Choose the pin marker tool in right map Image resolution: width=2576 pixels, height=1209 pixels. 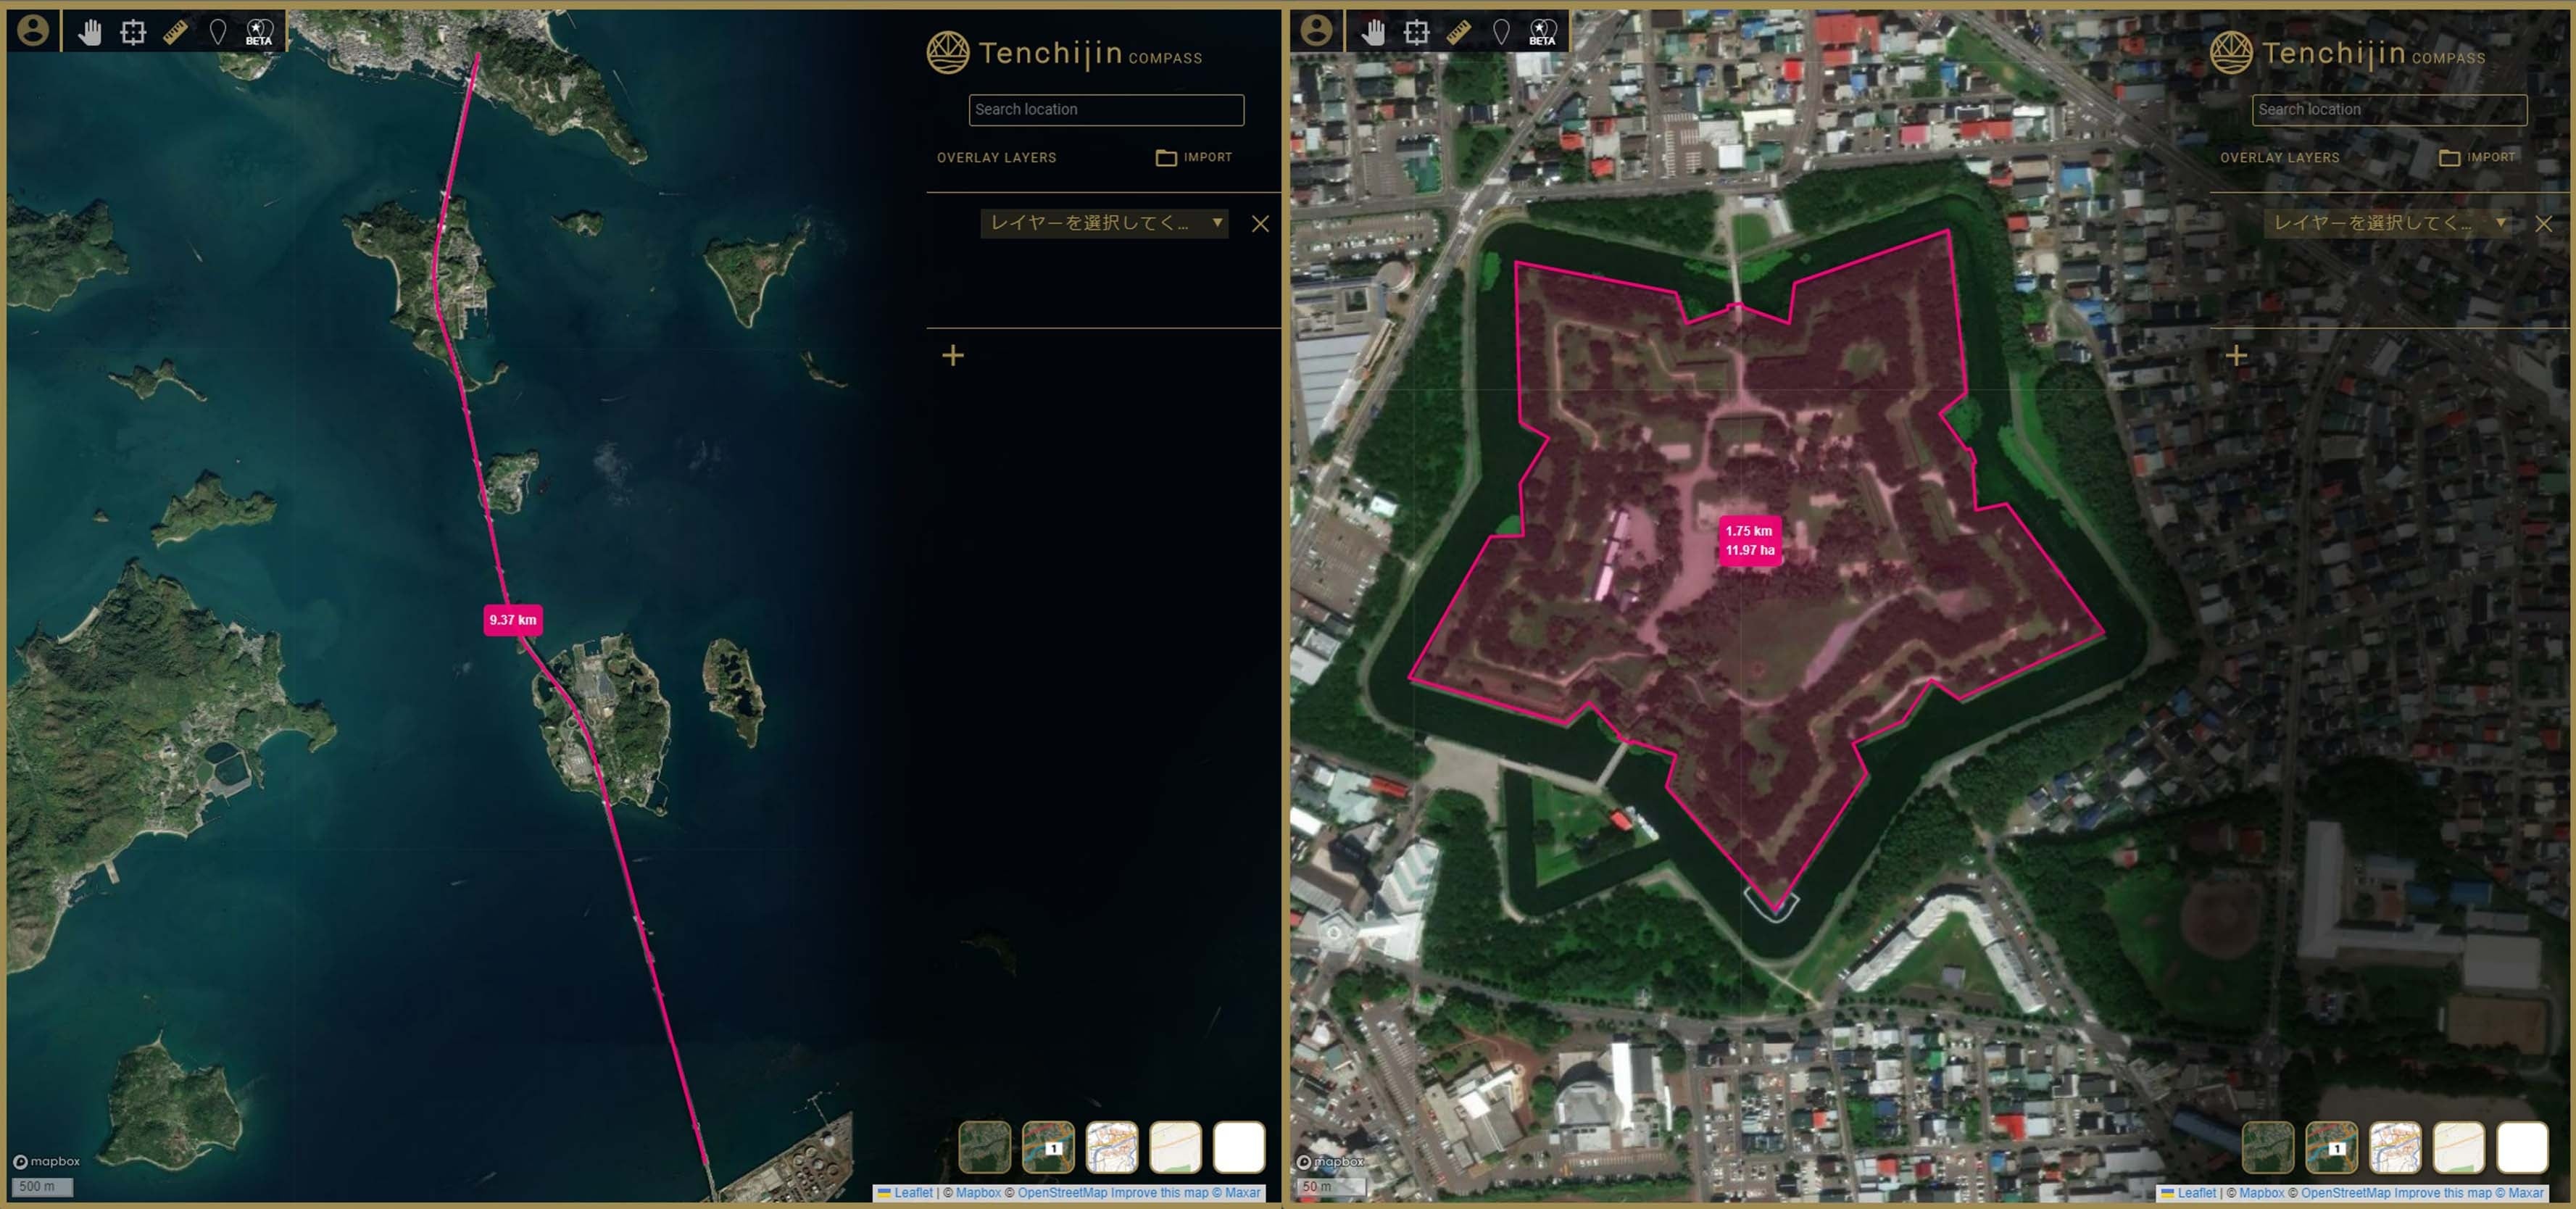point(1501,32)
